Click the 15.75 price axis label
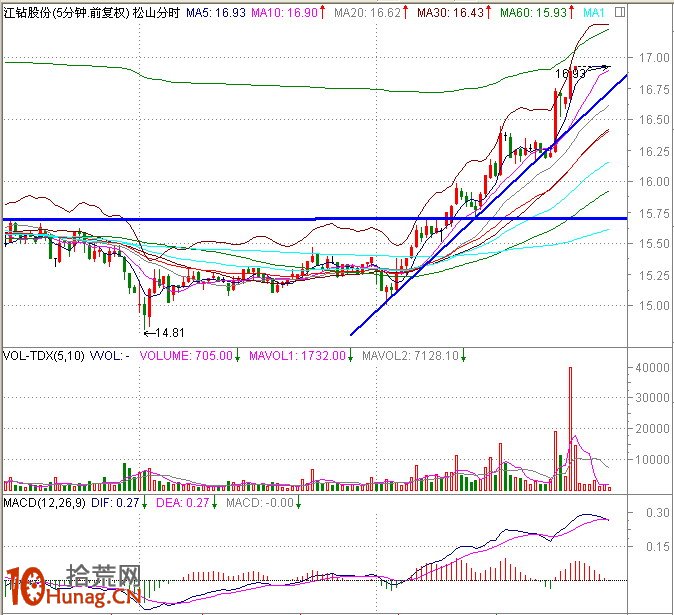This screenshot has height=615, width=674. [x=654, y=214]
